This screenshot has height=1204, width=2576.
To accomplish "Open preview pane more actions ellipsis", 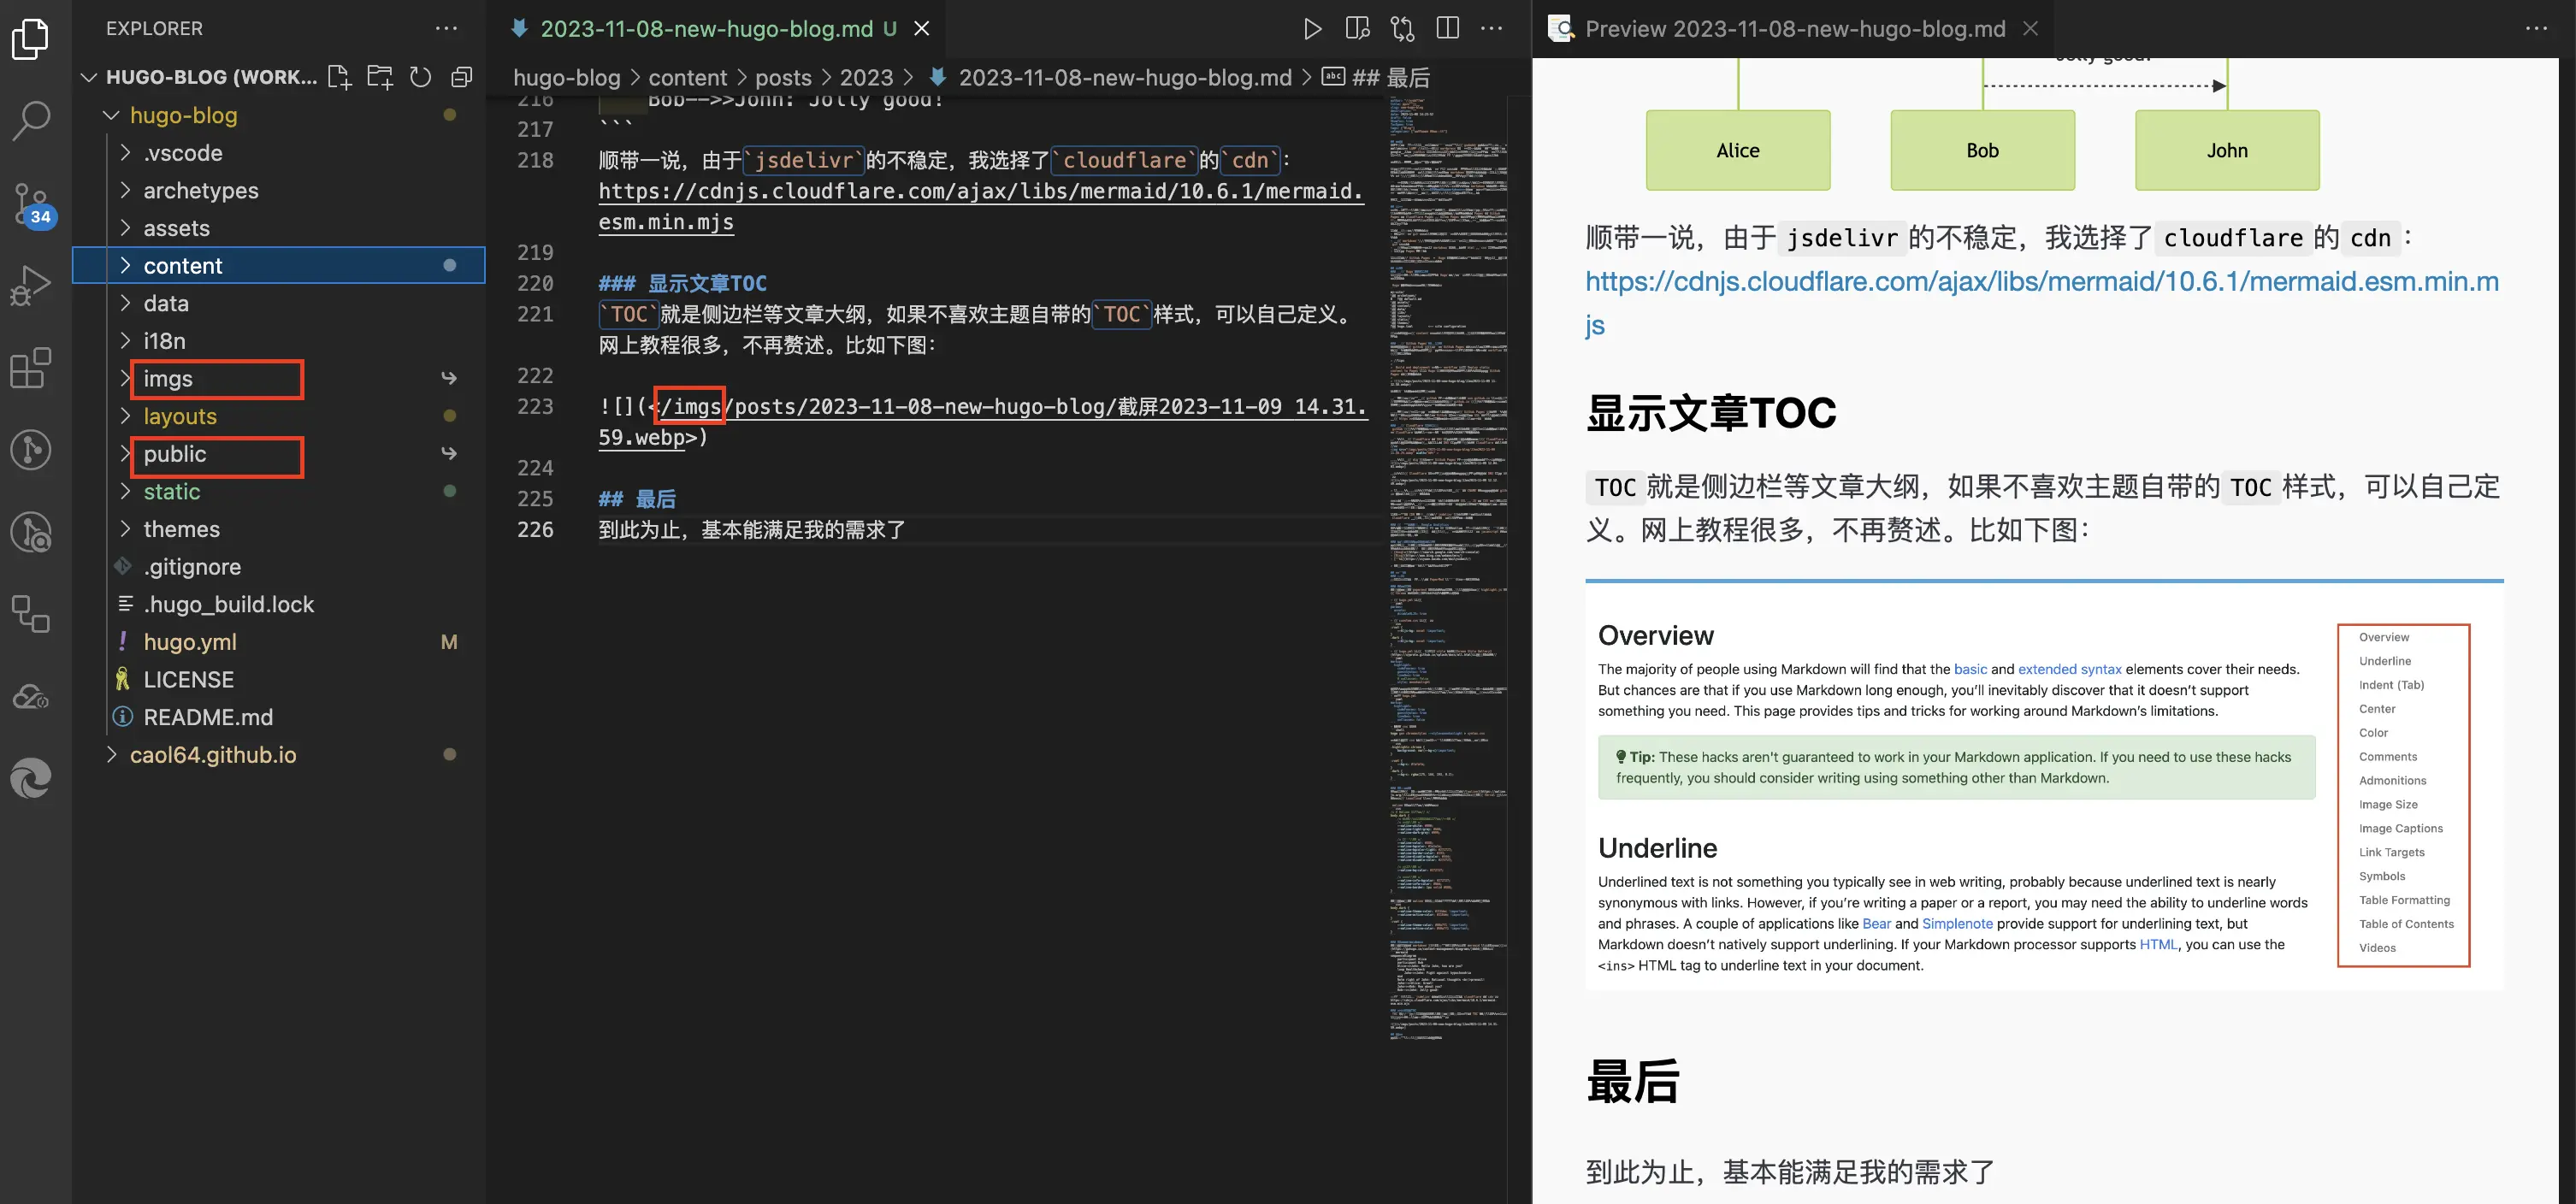I will tap(2536, 29).
